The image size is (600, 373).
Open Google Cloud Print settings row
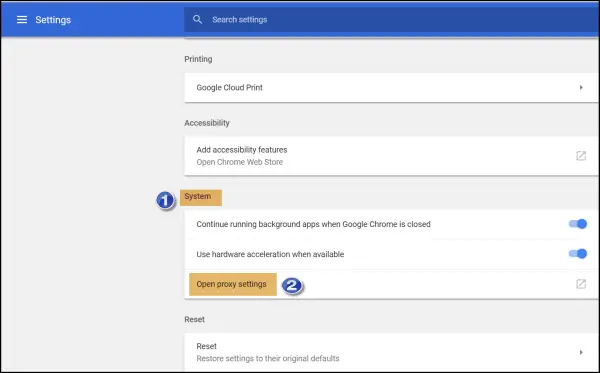pyautogui.click(x=391, y=88)
